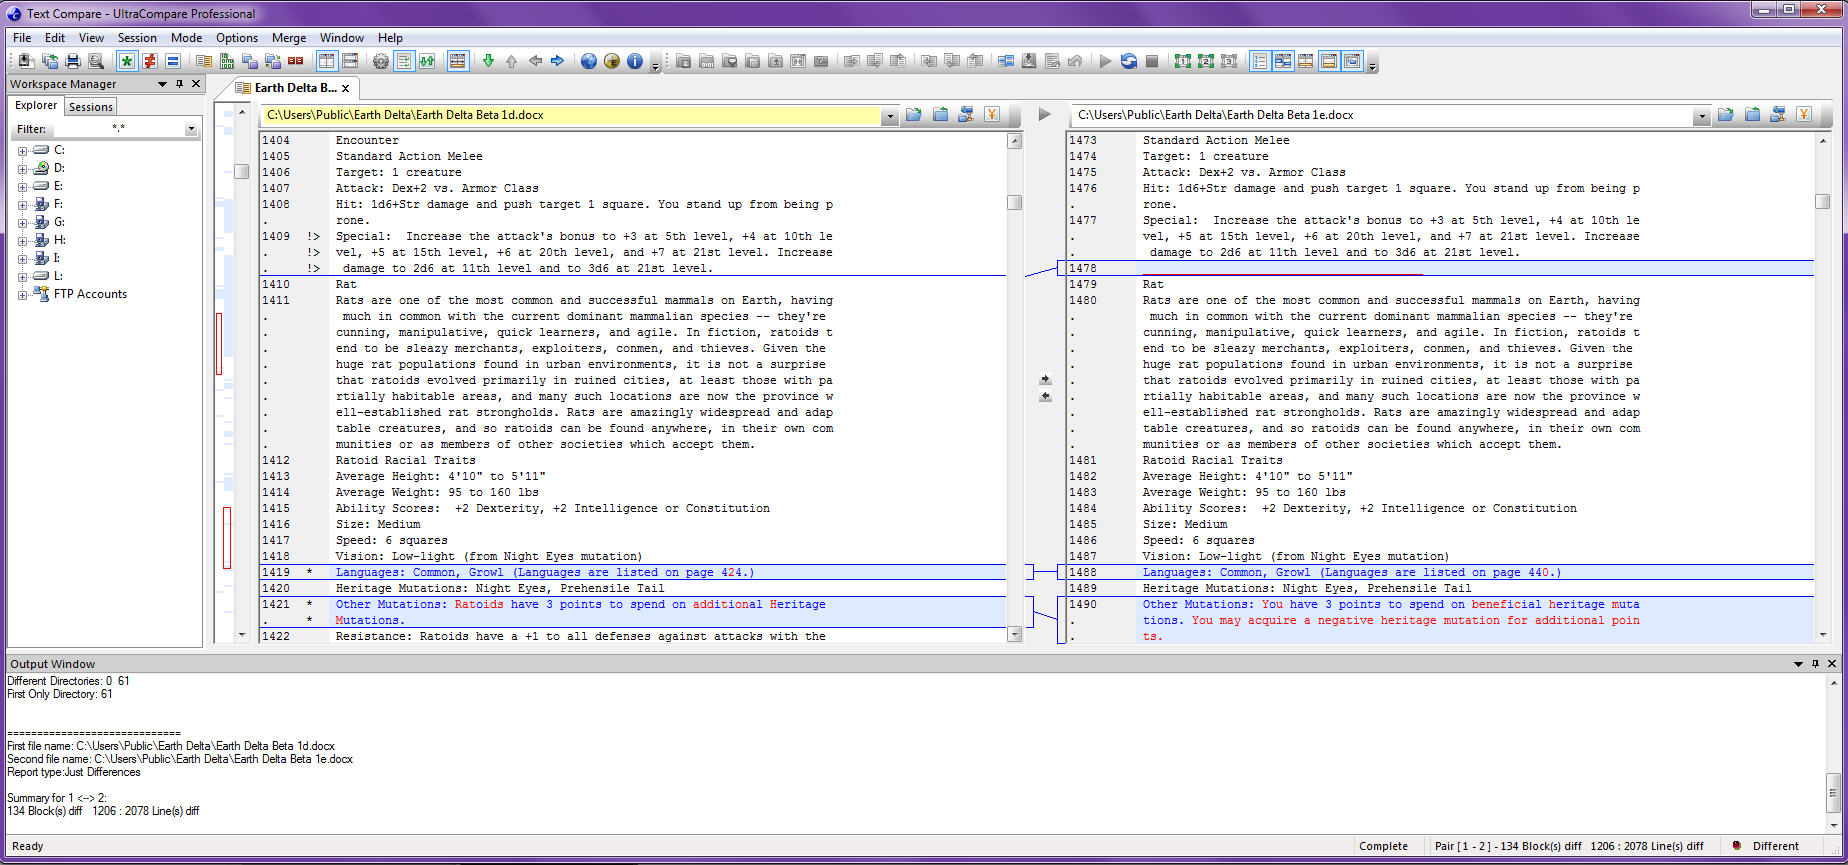Expand the FTP Accounts node
Viewport: 1848px width, 865px height.
(x=22, y=295)
